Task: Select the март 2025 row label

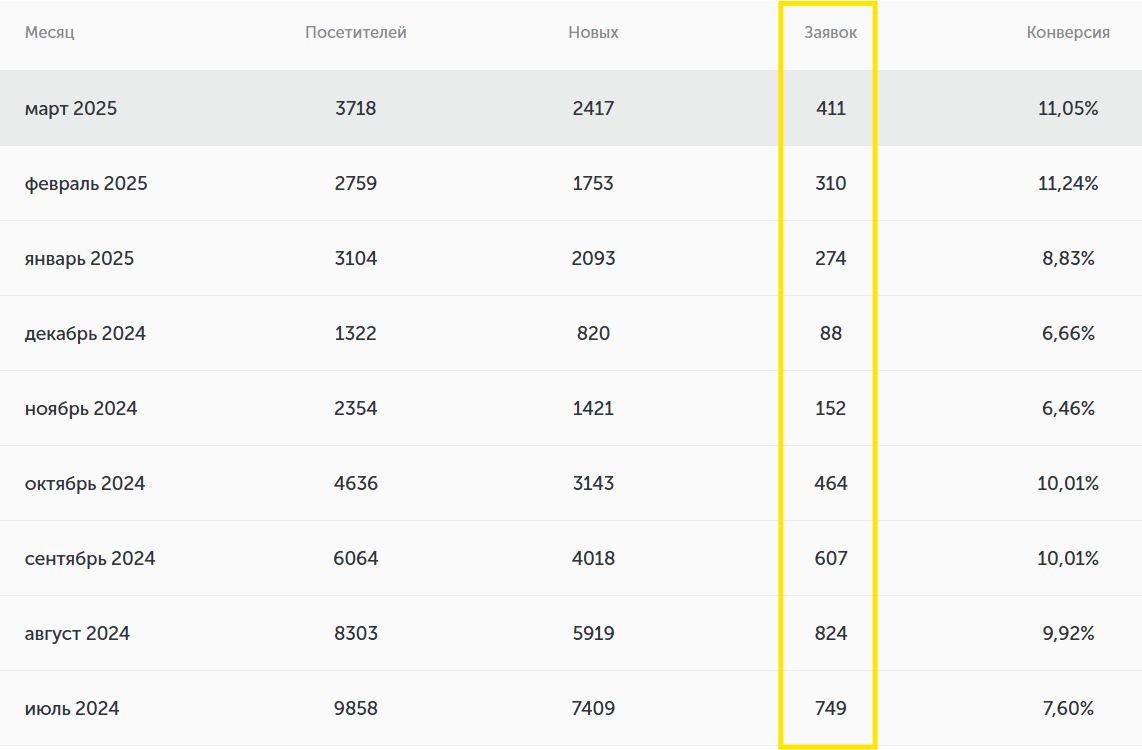Action: pos(71,108)
